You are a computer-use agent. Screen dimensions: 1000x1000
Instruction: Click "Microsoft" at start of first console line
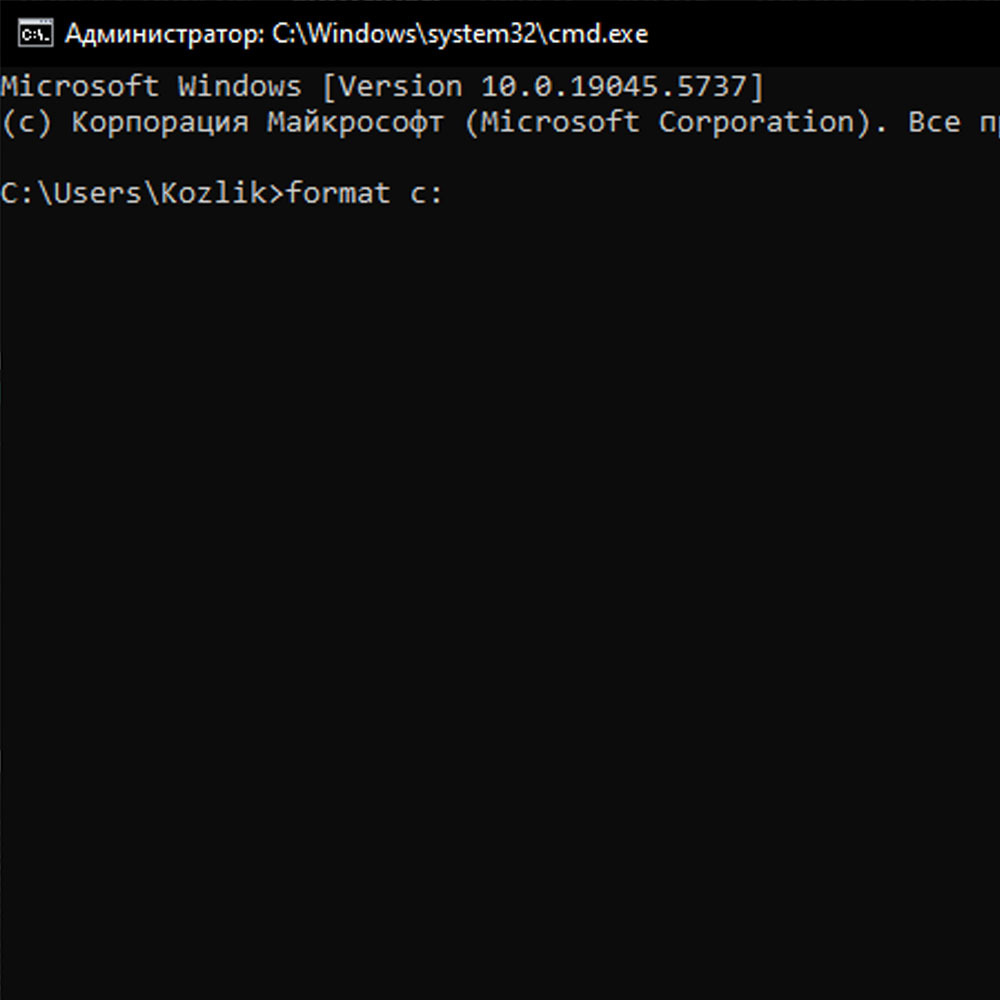(80, 86)
